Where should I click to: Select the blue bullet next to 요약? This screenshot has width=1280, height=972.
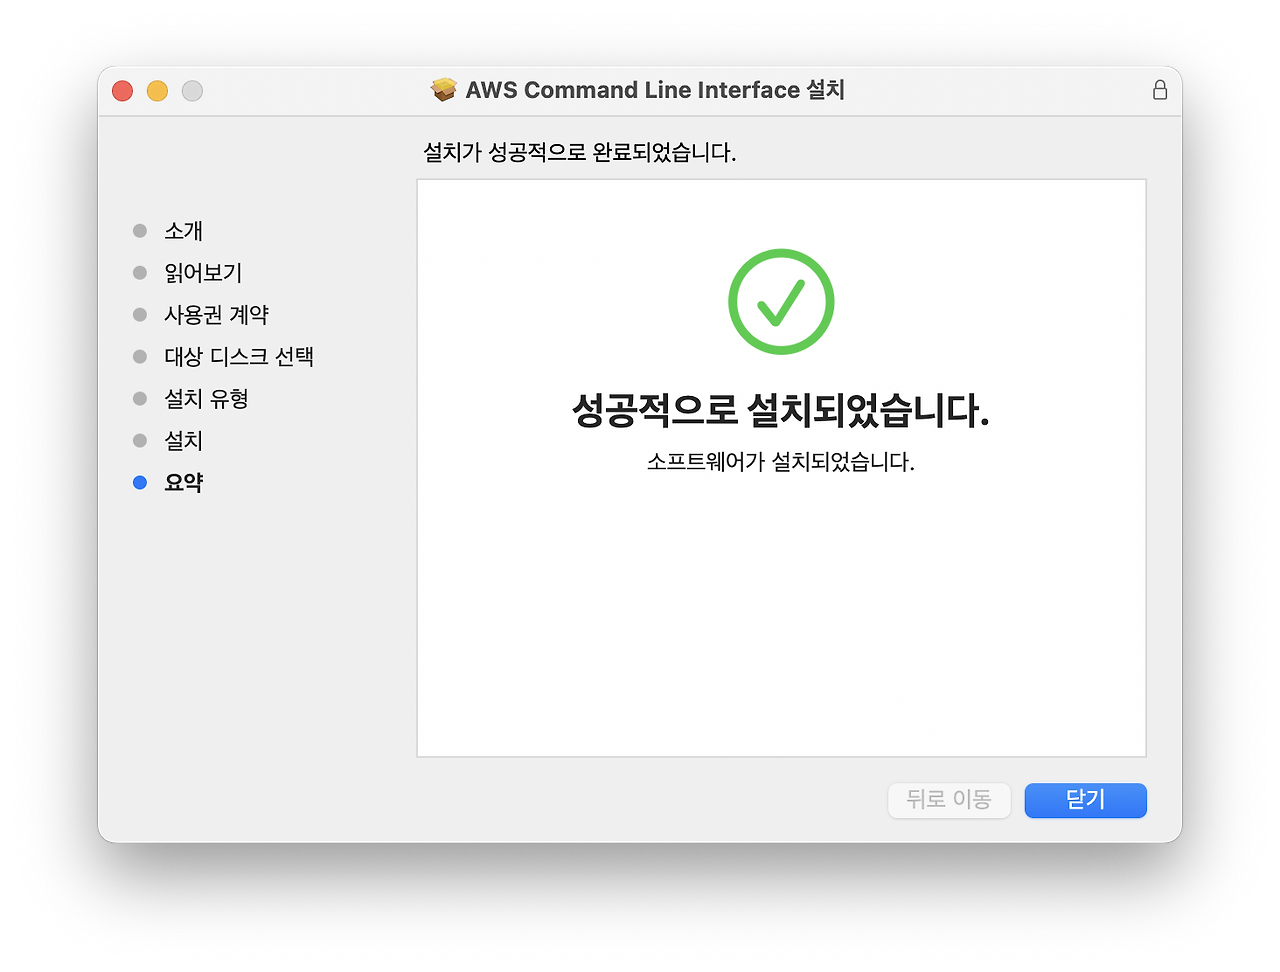(x=139, y=482)
